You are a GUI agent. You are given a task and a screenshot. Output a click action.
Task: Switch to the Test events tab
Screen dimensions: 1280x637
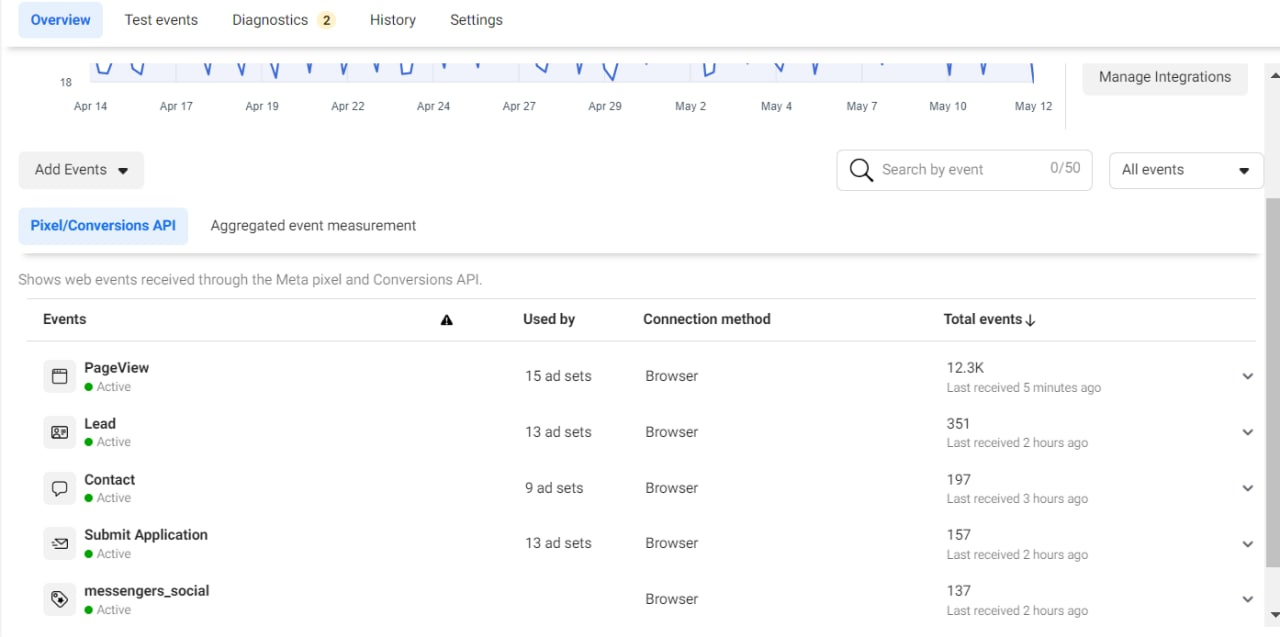click(161, 20)
